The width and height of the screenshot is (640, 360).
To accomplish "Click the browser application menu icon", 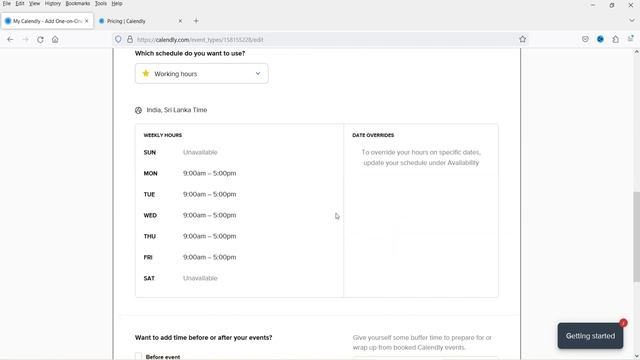I will [x=631, y=39].
